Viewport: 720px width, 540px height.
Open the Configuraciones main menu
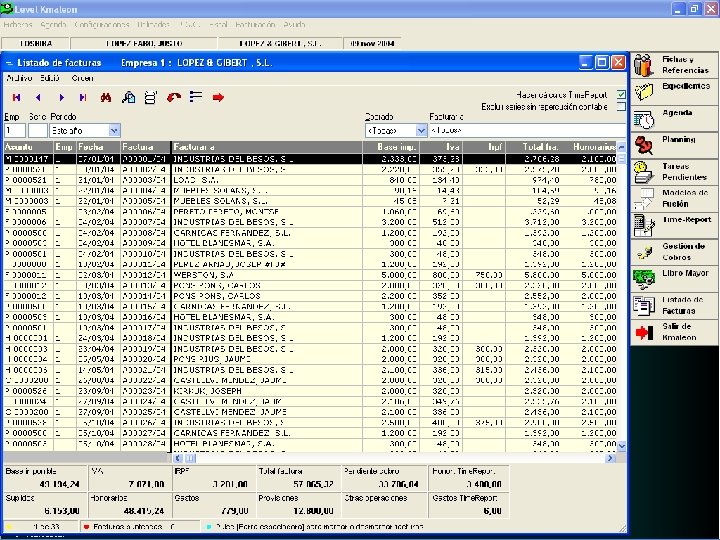tap(101, 24)
